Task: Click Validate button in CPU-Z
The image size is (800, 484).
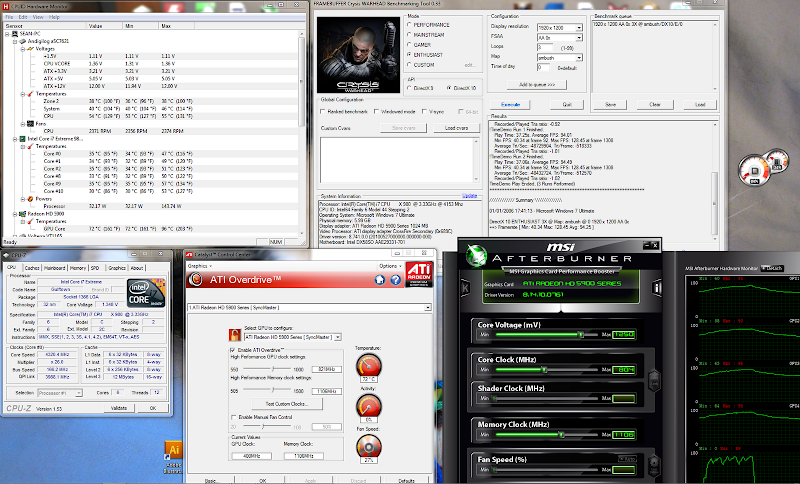Action: (119, 408)
